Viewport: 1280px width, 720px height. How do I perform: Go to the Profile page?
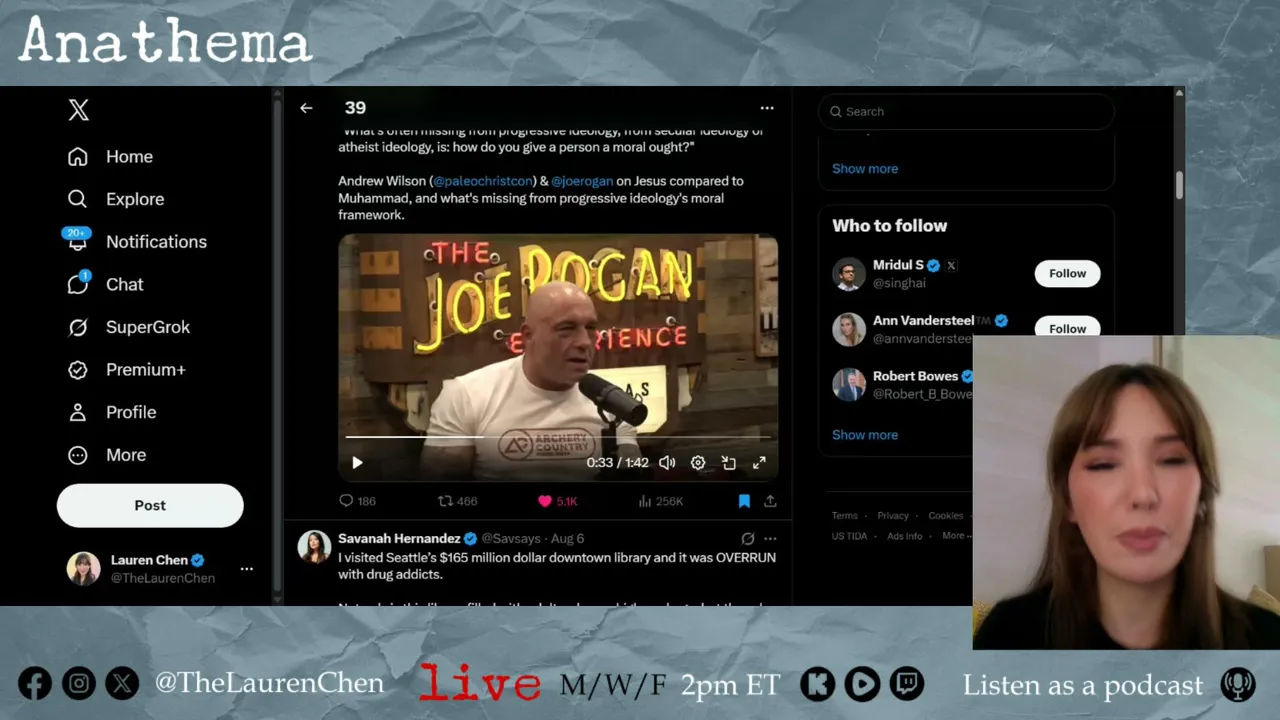point(111,412)
